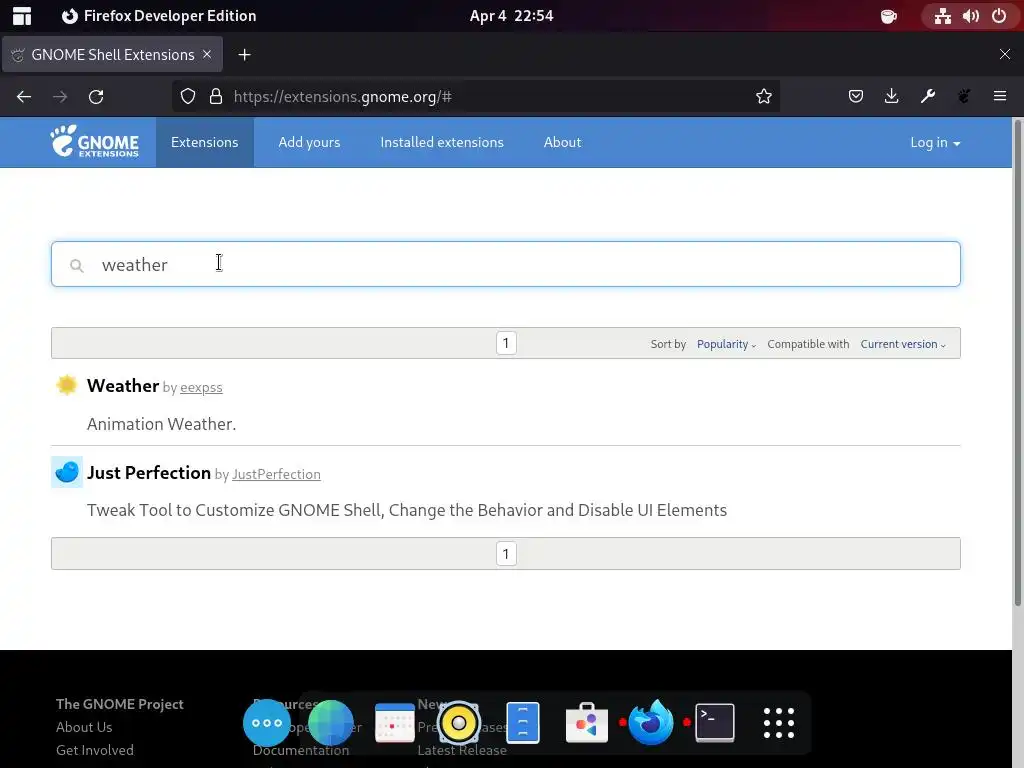Click the search magnifier icon
The width and height of the screenshot is (1024, 768).
tap(77, 266)
